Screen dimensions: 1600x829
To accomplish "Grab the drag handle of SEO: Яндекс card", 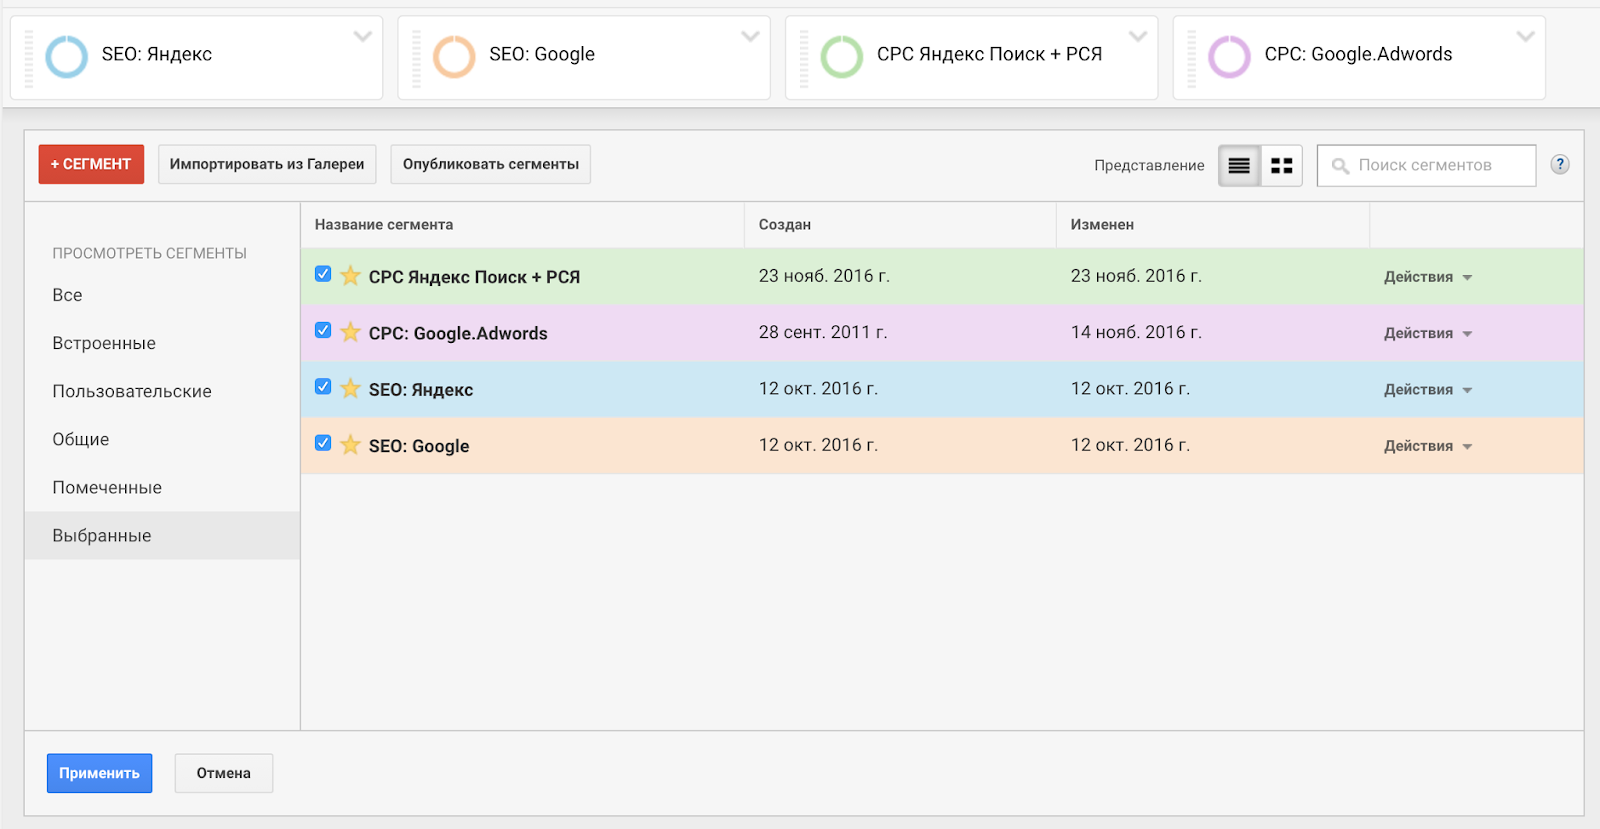I will 29,58.
